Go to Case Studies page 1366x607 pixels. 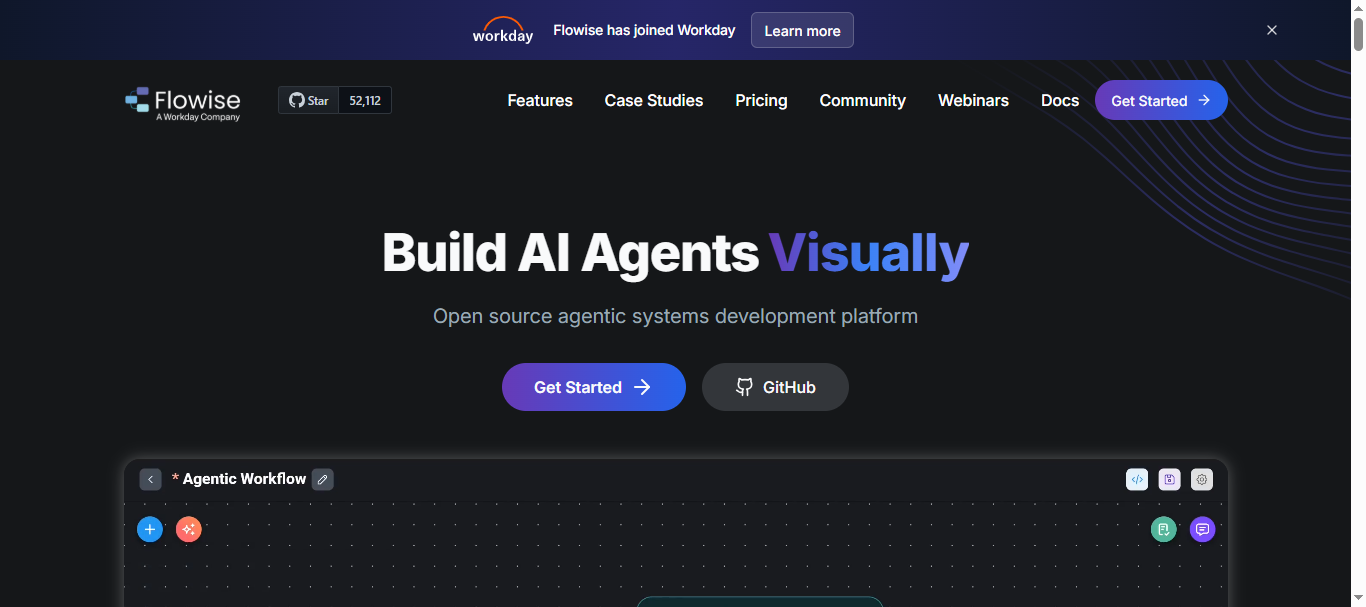(x=654, y=101)
